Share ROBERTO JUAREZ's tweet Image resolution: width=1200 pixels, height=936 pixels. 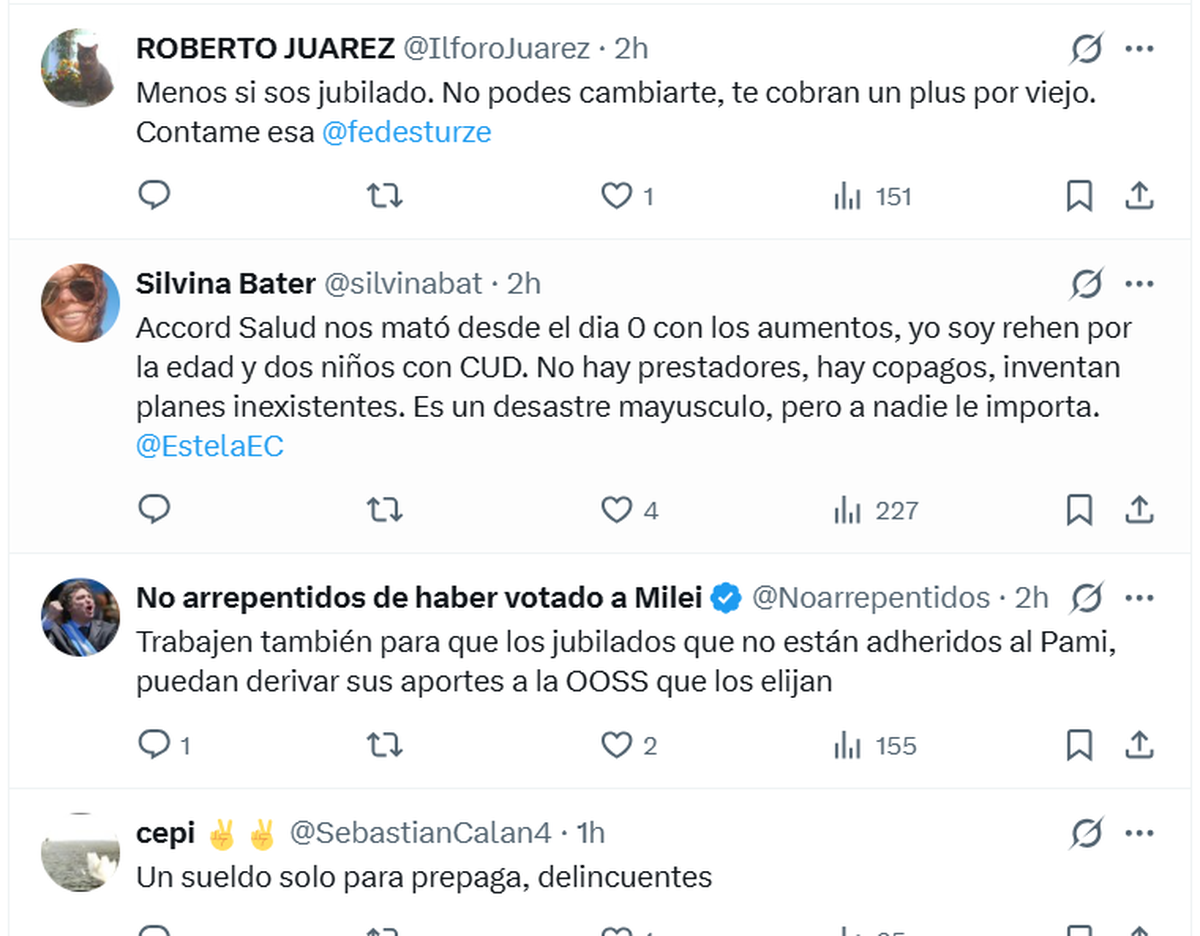[1140, 196]
